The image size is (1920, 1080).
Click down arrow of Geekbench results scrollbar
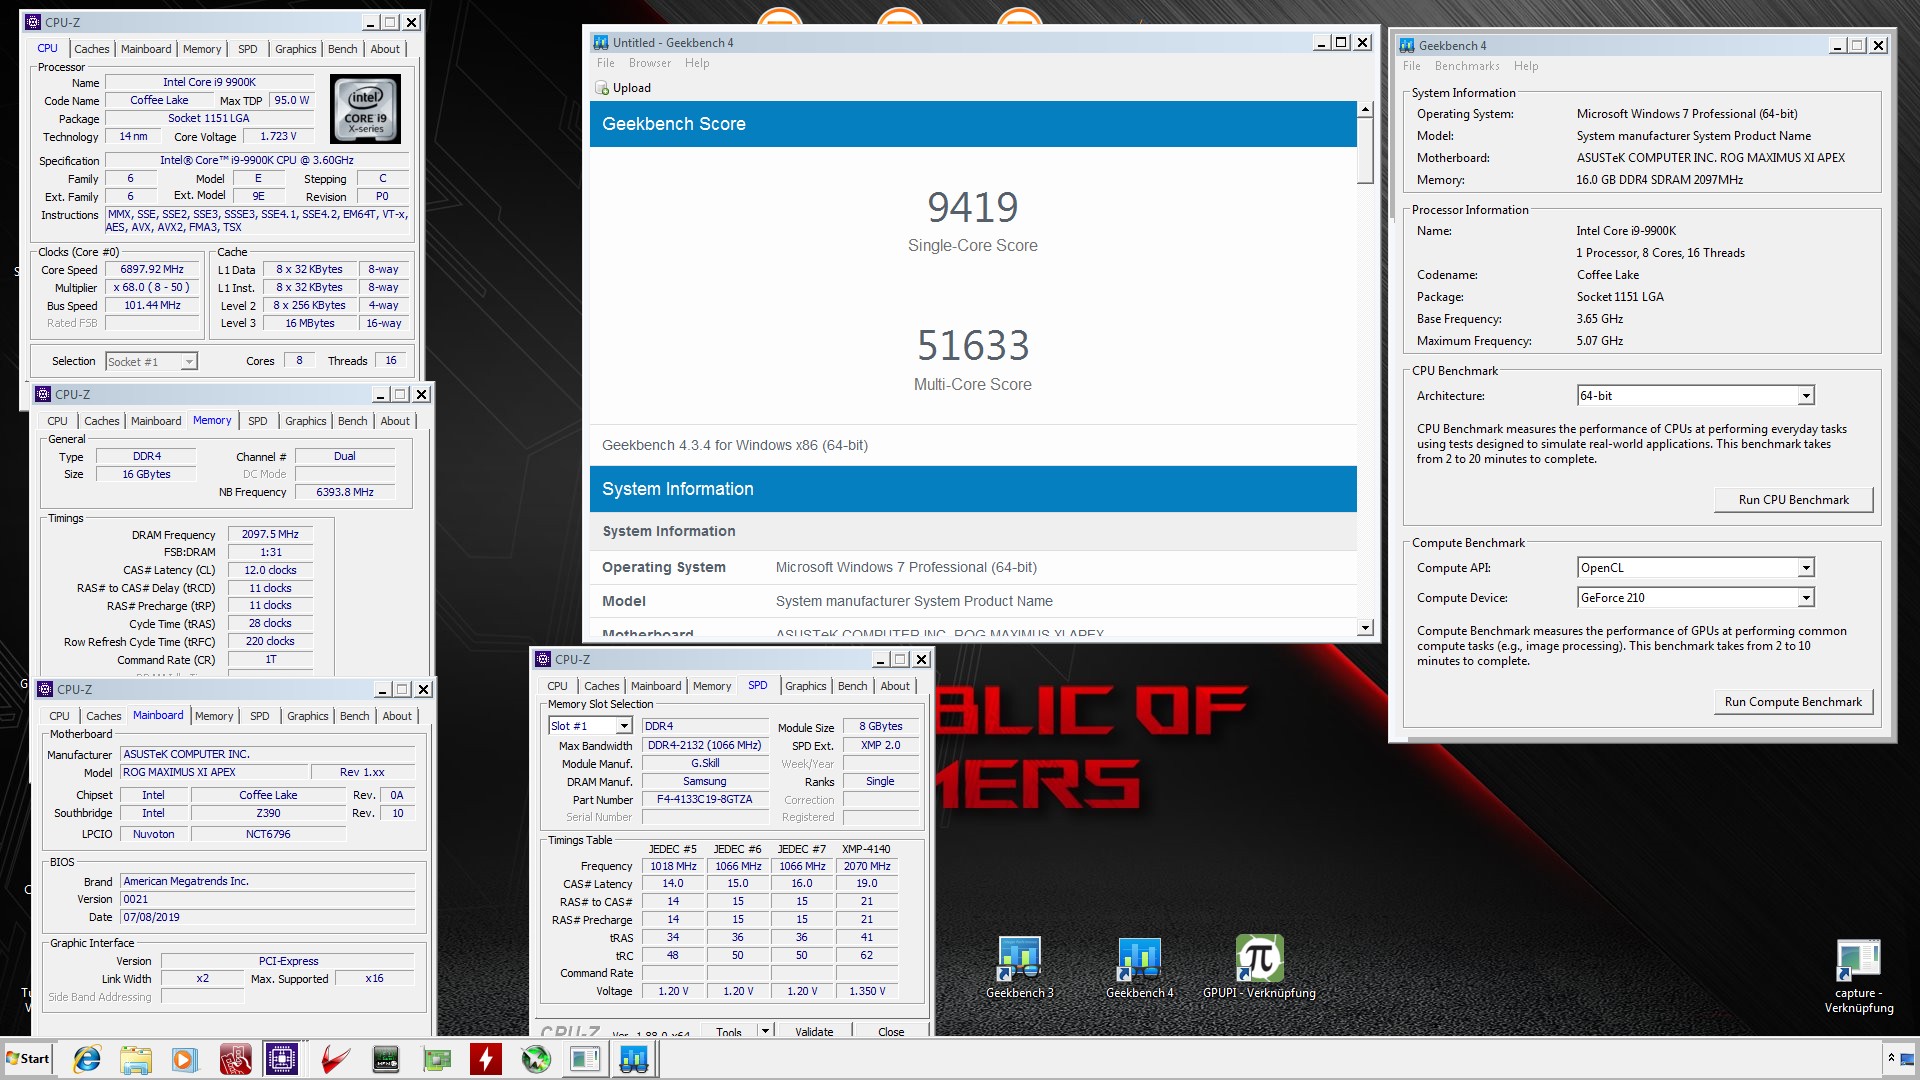point(1365,628)
